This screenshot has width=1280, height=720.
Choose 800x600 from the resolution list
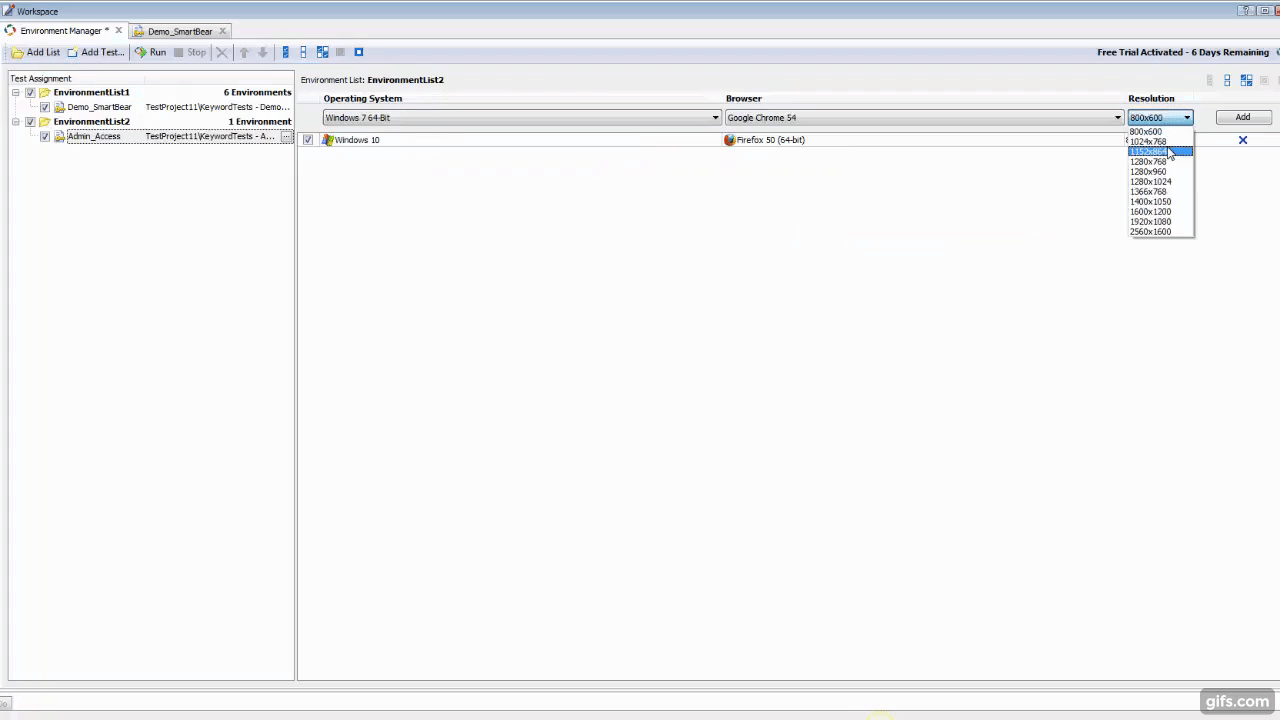pyautogui.click(x=1160, y=132)
